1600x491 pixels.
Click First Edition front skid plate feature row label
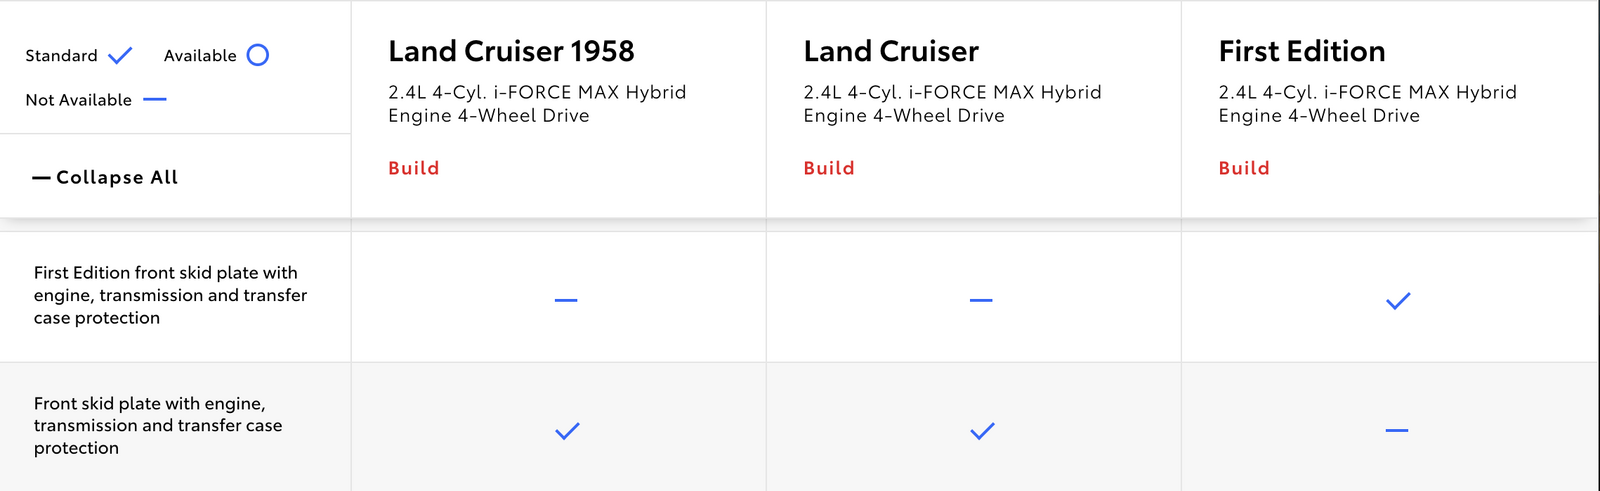click(x=170, y=295)
